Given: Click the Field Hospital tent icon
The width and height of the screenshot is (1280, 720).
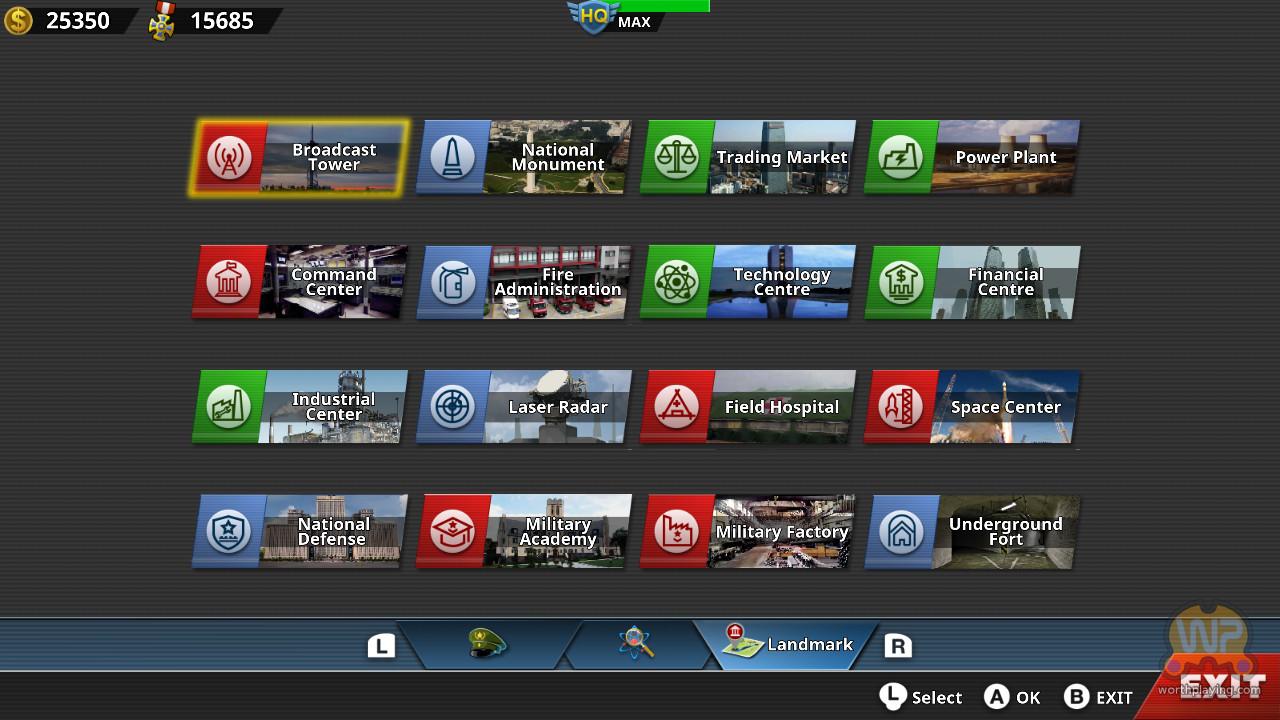Looking at the screenshot, I should [x=677, y=407].
